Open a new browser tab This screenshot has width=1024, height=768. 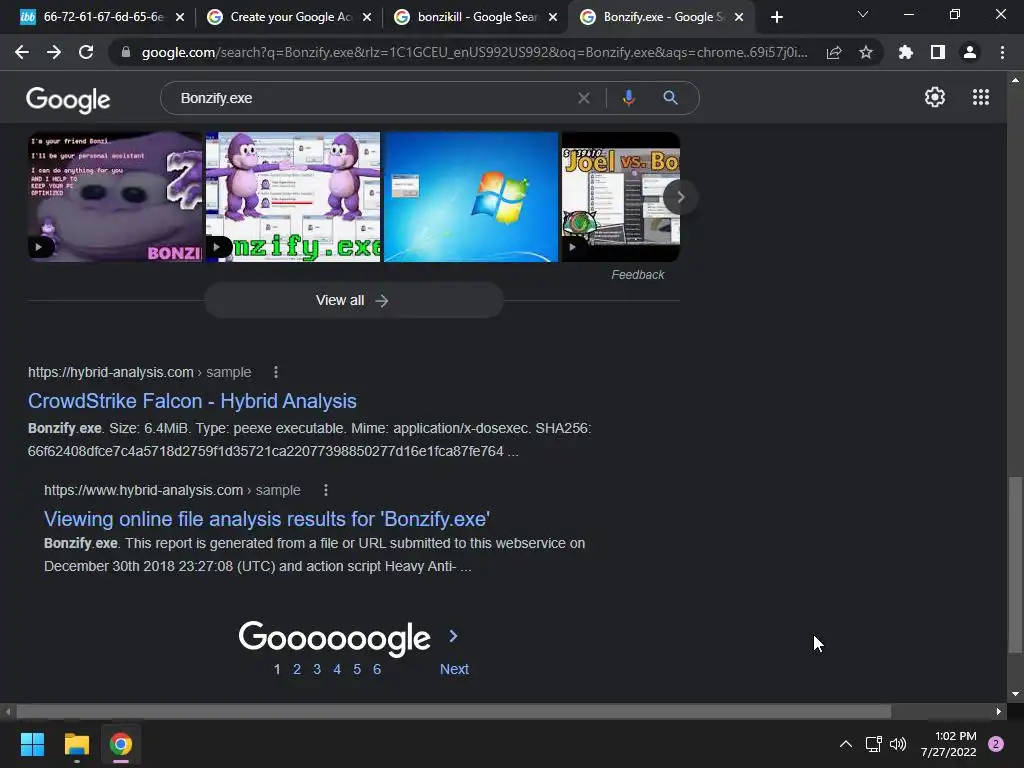pyautogui.click(x=776, y=18)
